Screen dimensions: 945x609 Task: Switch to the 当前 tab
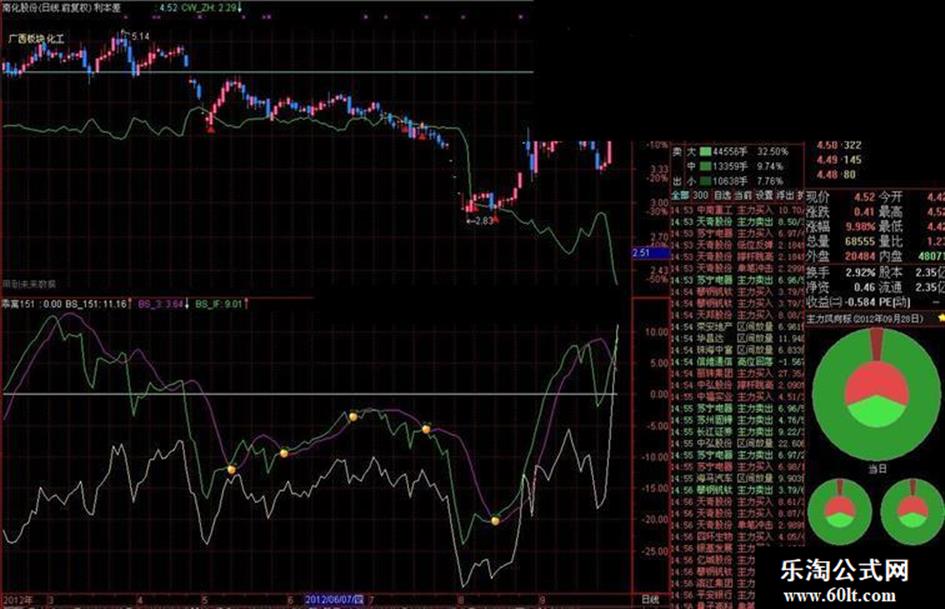tap(743, 195)
